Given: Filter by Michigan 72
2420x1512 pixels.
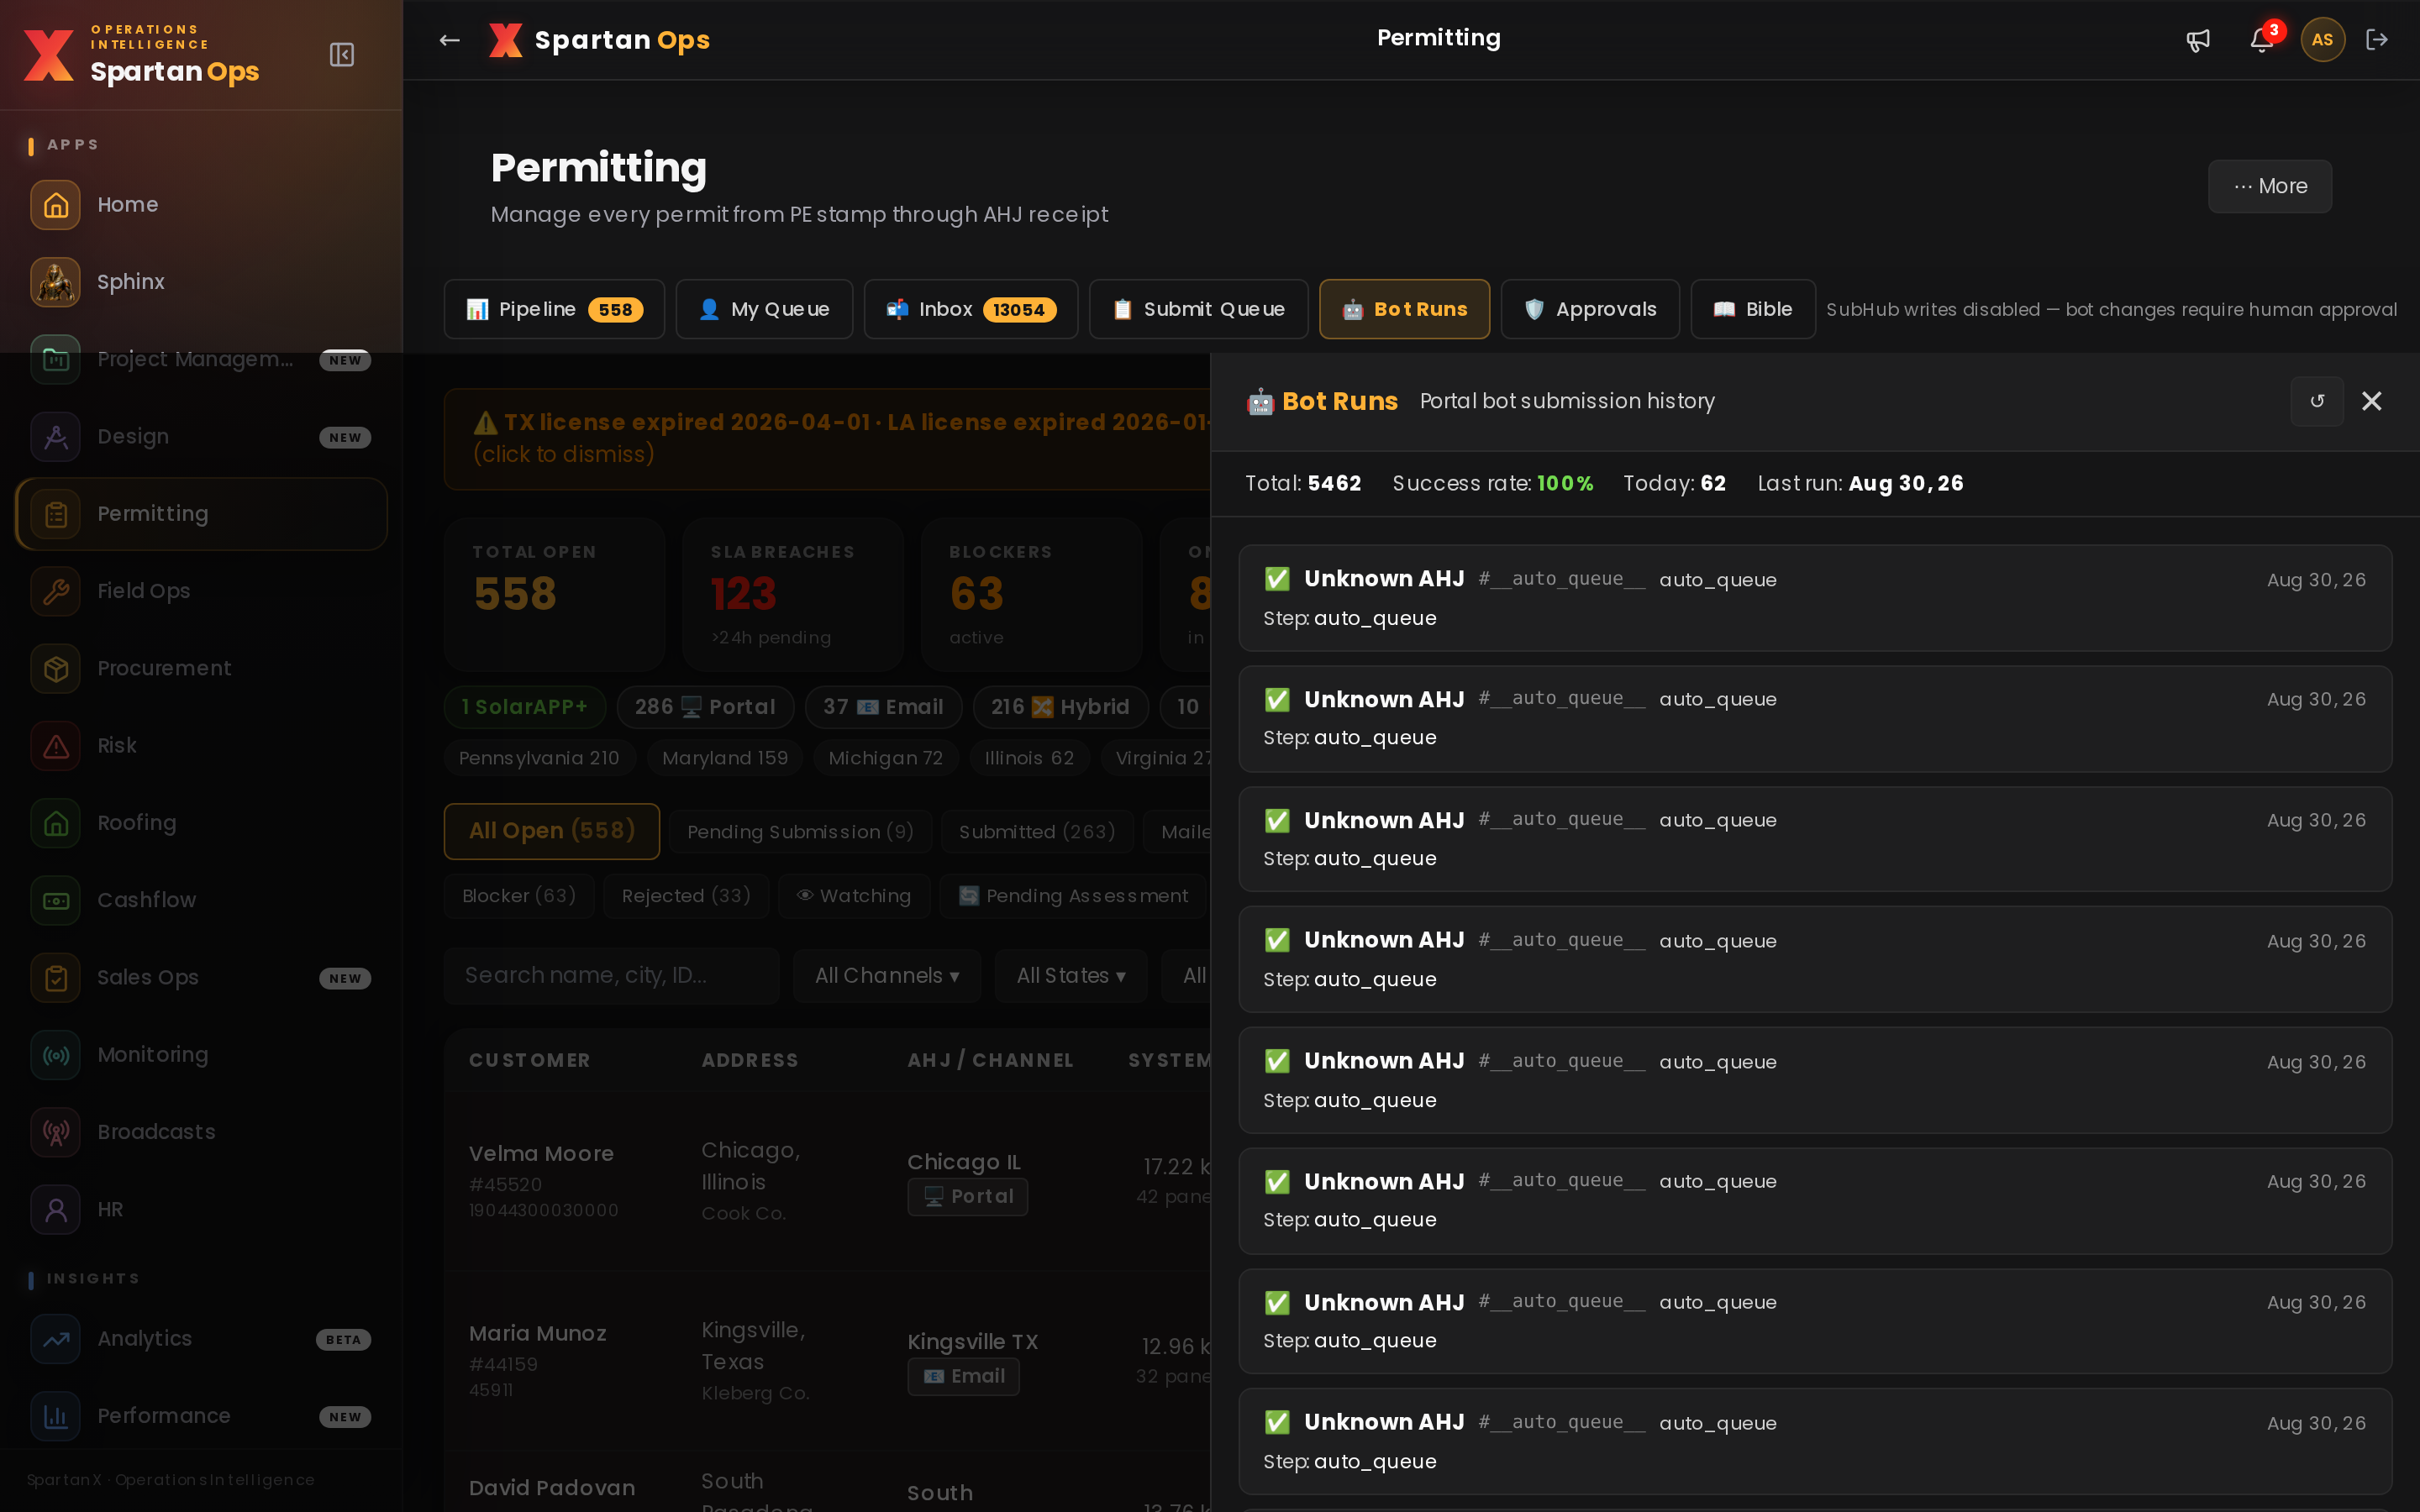Looking at the screenshot, I should [886, 758].
